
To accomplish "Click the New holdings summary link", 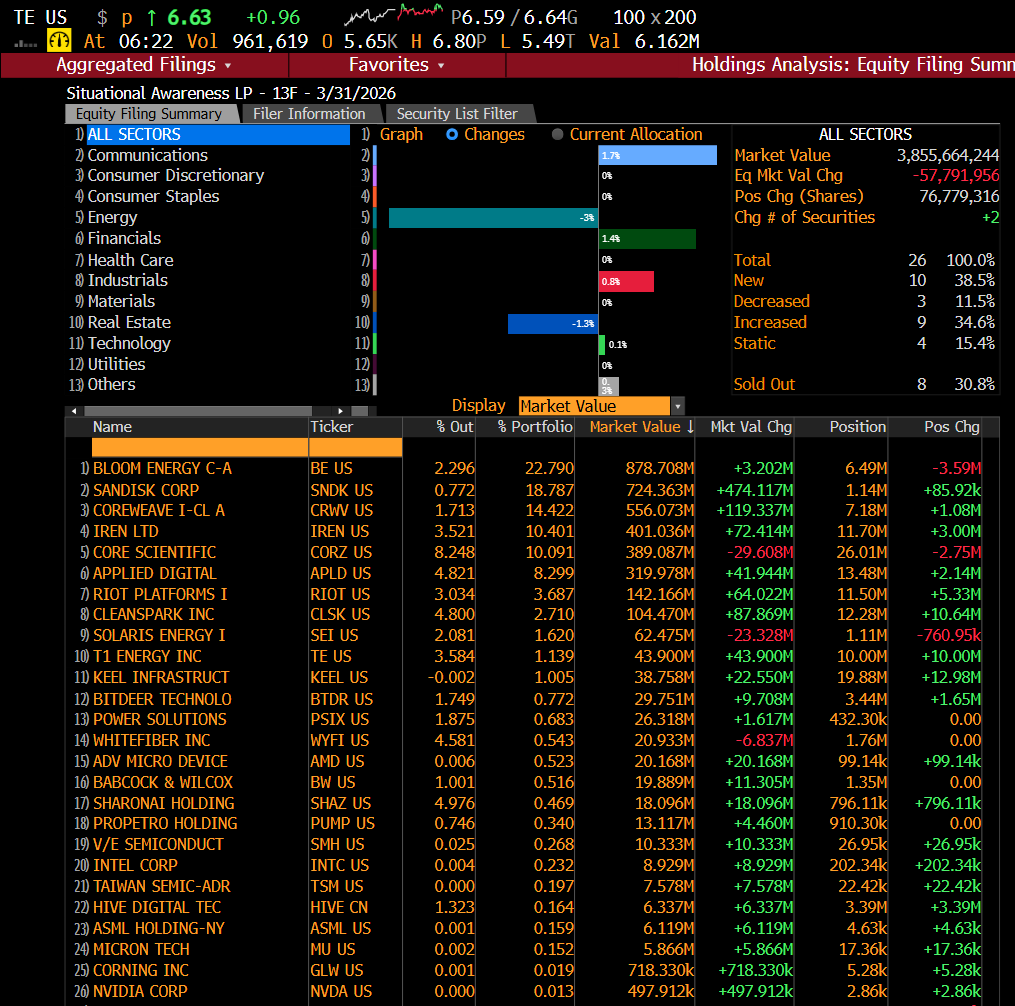I will [748, 280].
